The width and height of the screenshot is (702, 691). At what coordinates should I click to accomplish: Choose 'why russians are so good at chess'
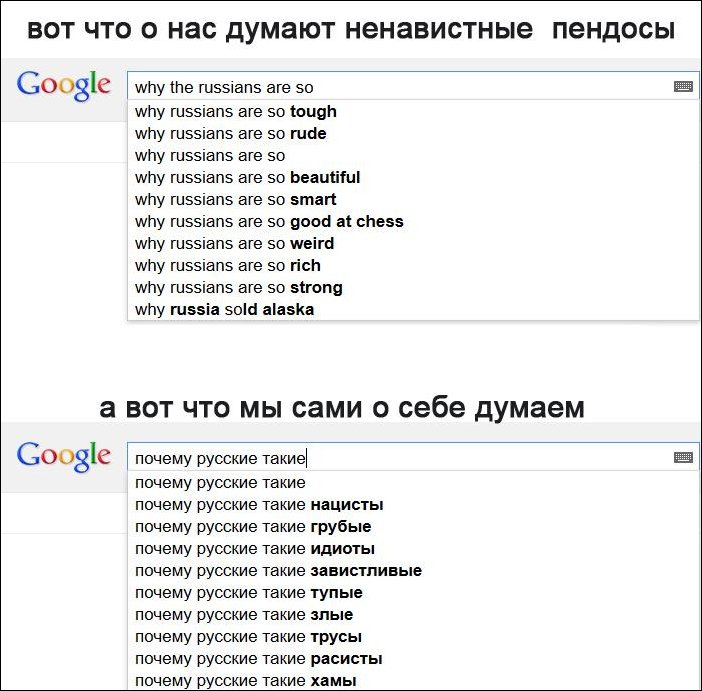tap(269, 221)
